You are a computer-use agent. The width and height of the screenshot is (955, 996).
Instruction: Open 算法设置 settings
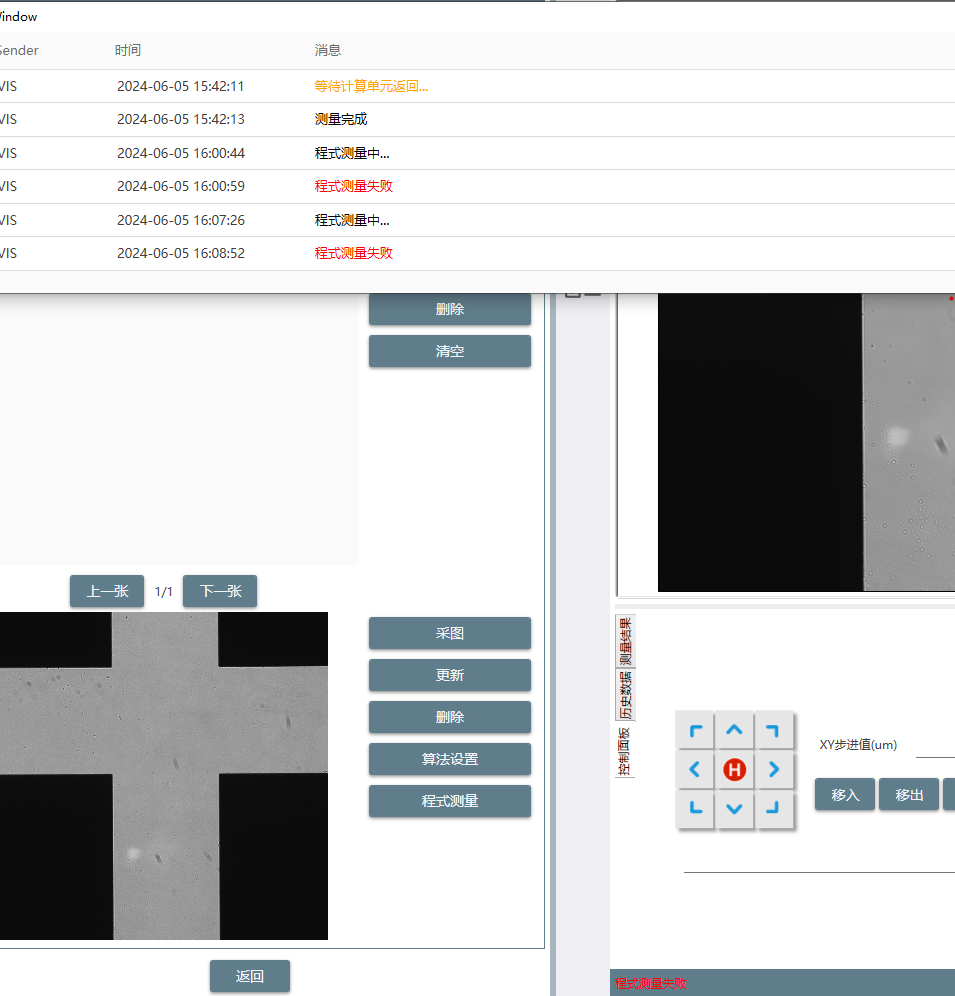(x=450, y=759)
